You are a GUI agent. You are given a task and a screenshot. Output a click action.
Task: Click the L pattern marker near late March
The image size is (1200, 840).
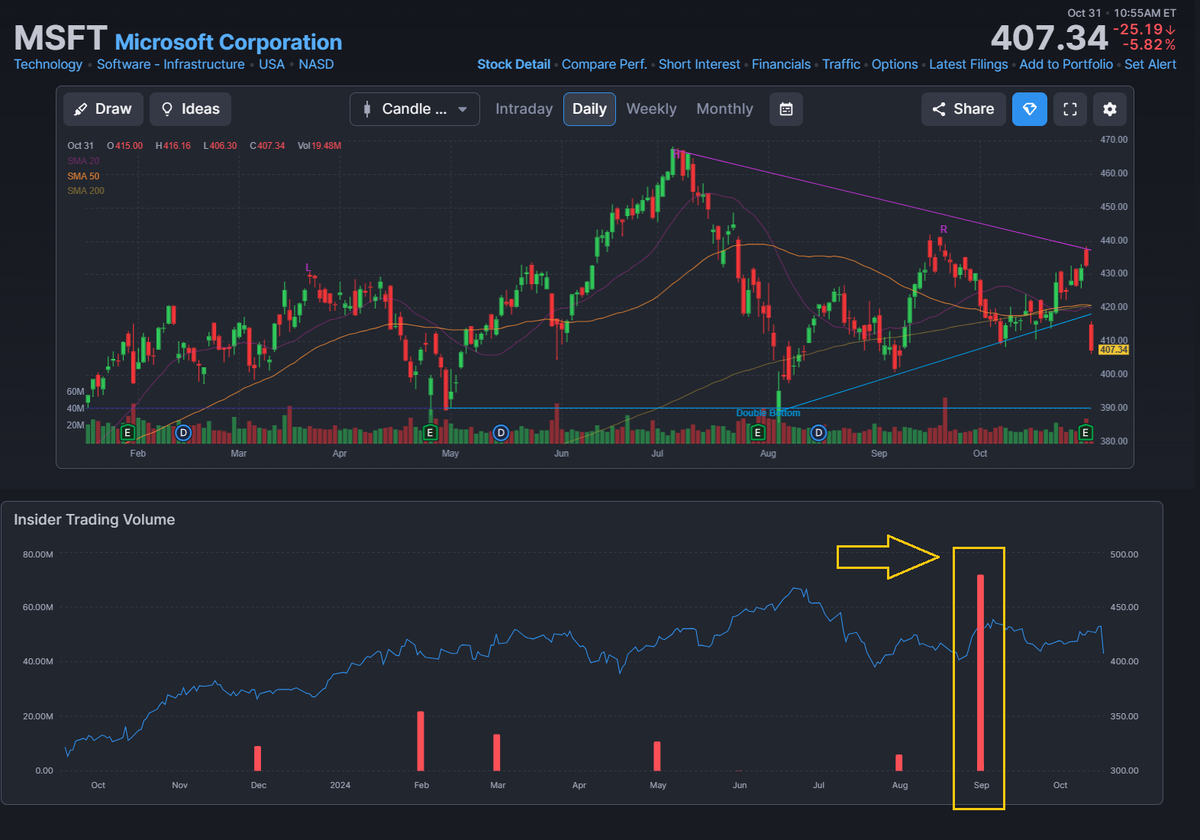pos(308,267)
